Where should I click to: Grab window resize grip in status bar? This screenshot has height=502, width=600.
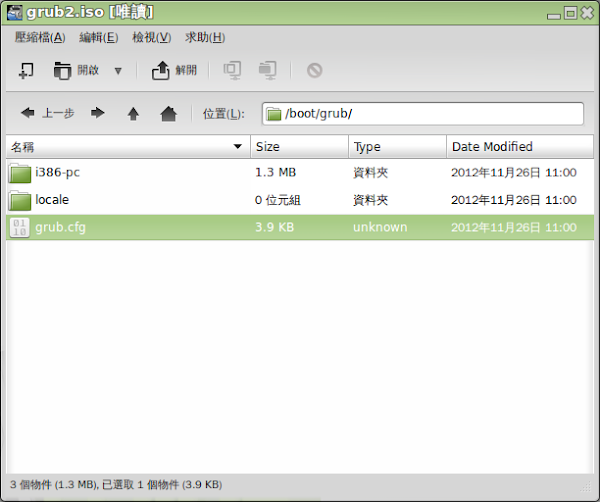click(586, 486)
